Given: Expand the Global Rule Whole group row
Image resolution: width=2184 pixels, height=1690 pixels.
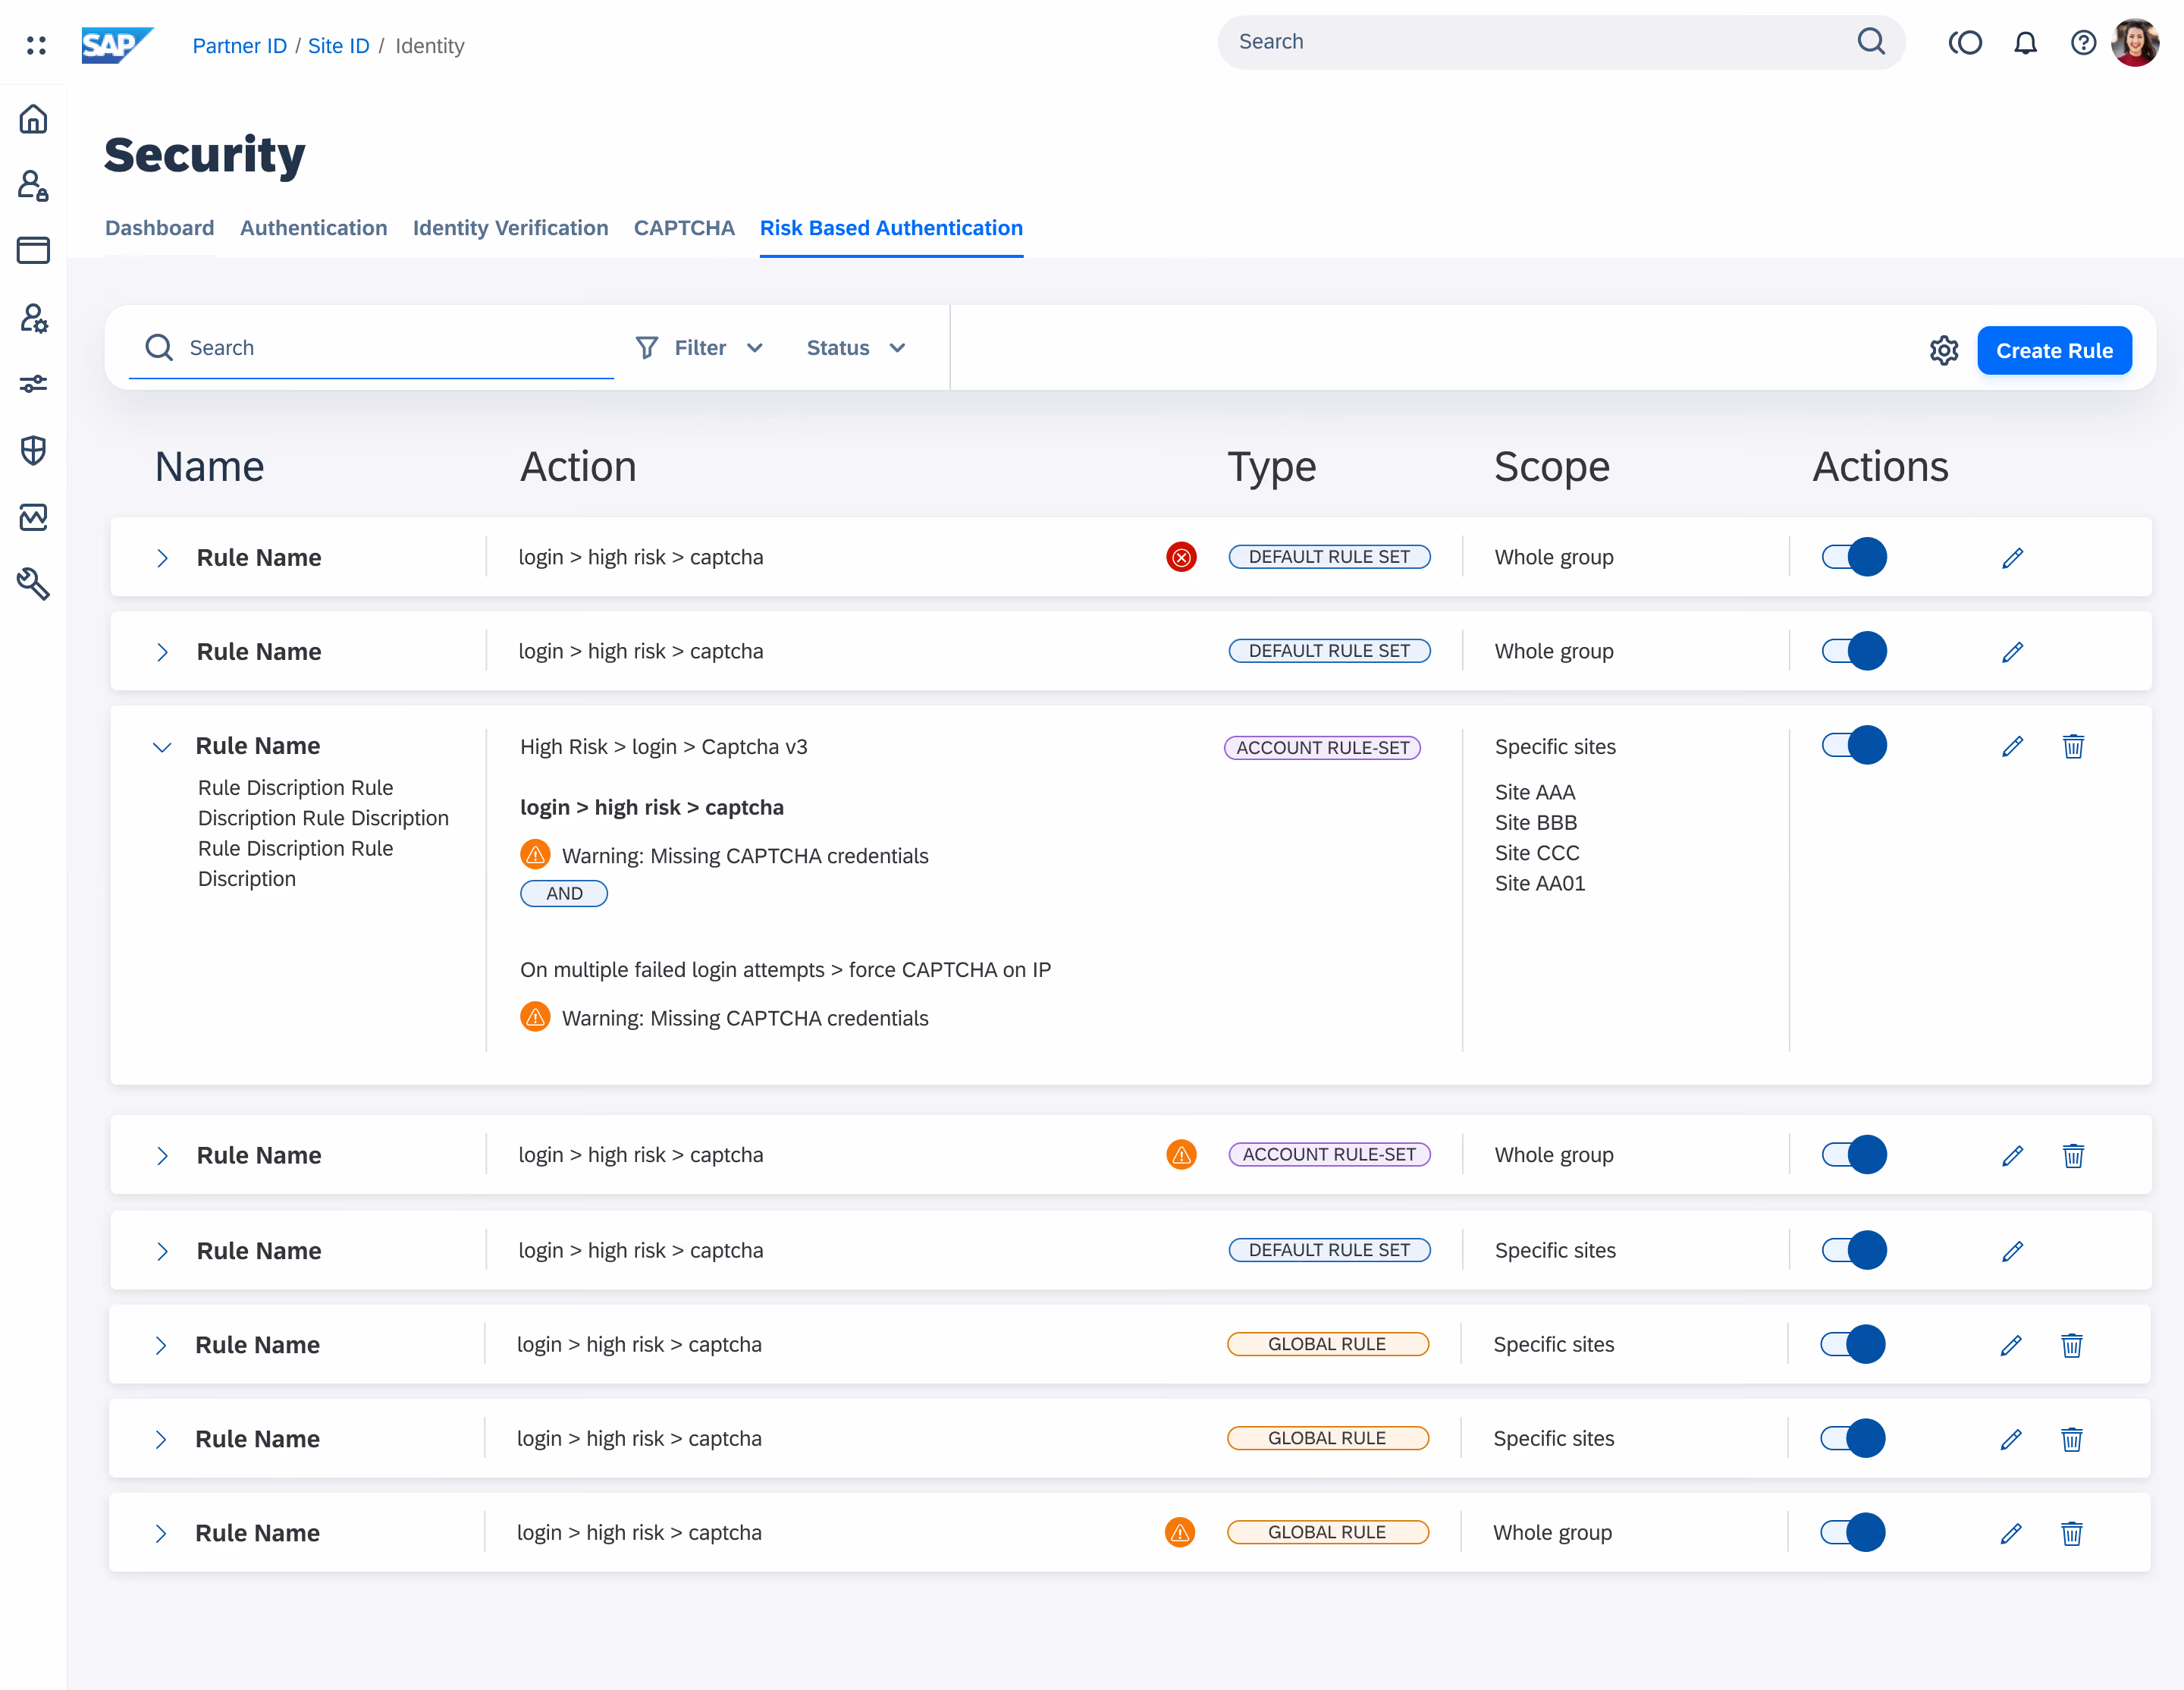Looking at the screenshot, I should click(x=160, y=1534).
